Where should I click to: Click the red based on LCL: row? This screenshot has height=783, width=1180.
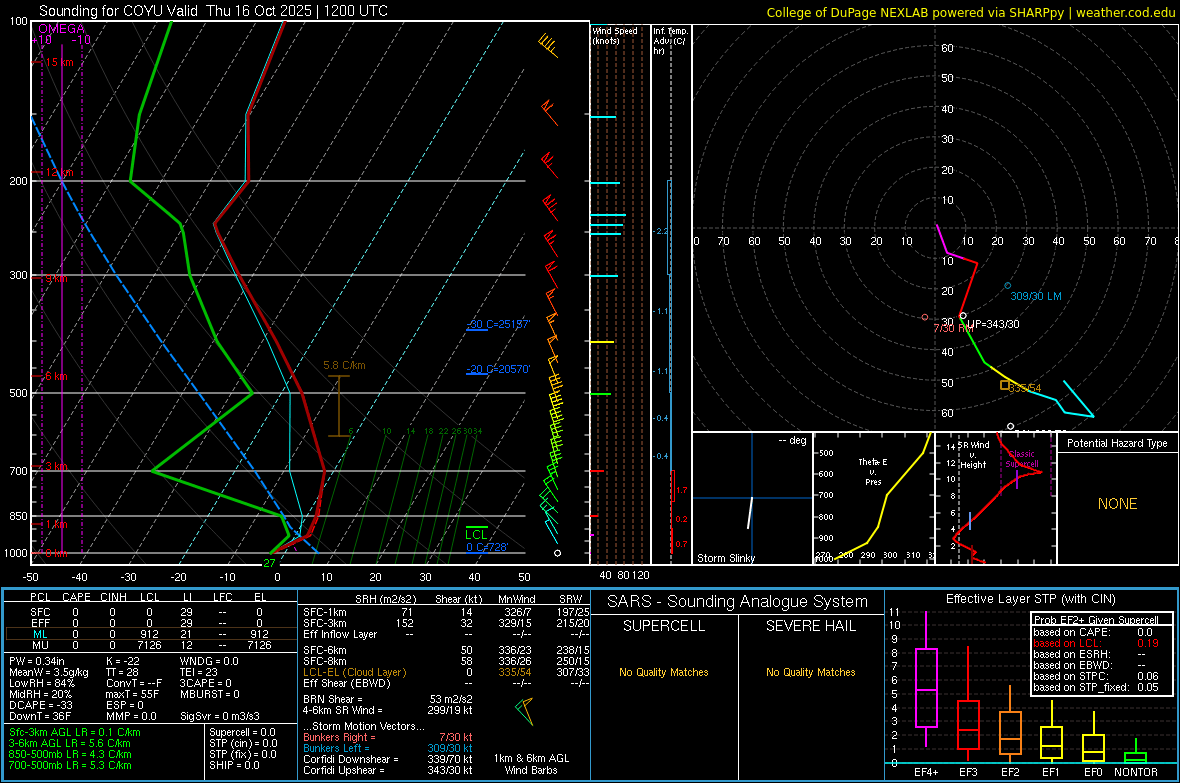tap(1096, 643)
